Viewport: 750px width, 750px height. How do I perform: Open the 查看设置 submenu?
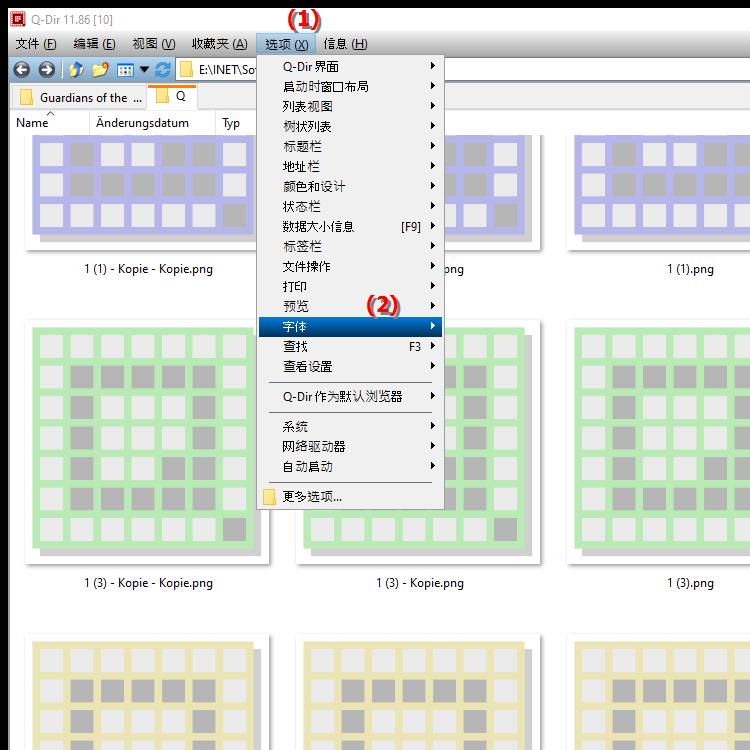[x=350, y=366]
